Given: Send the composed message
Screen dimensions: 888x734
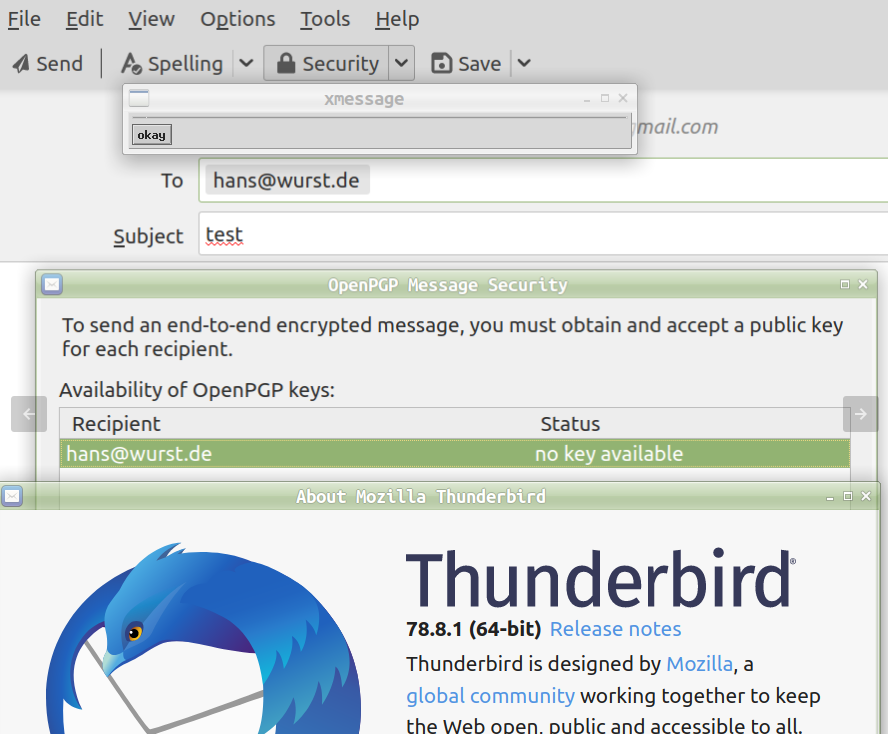Looking at the screenshot, I should tap(48, 63).
